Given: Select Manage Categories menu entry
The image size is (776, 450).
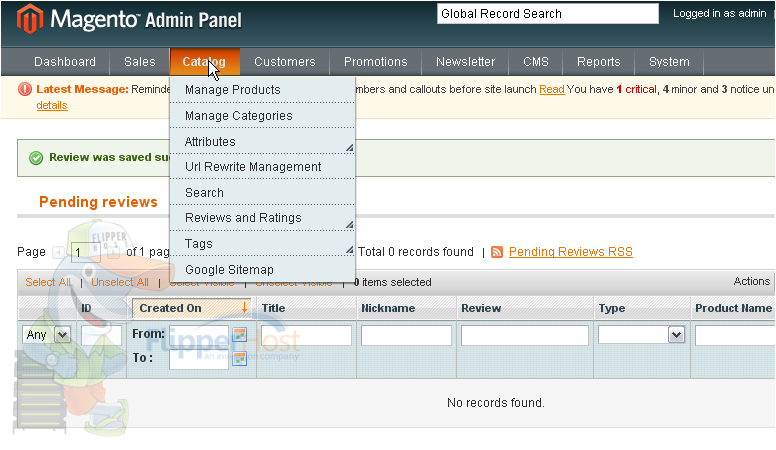Looking at the screenshot, I should (x=262, y=116).
